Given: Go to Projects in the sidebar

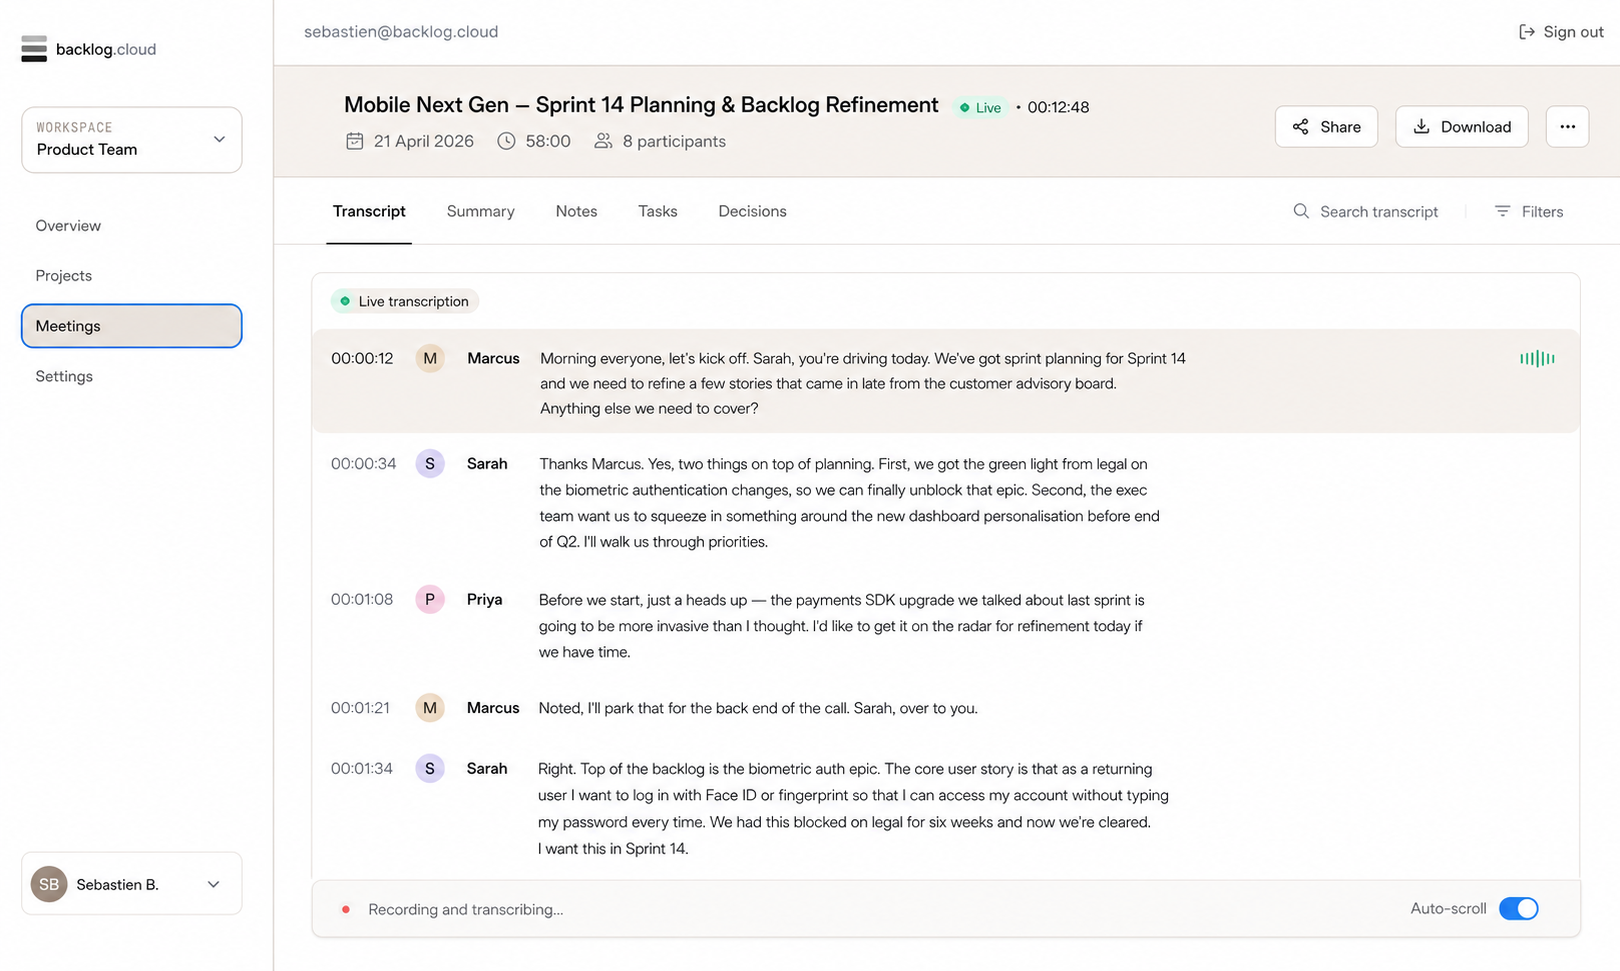Looking at the screenshot, I should point(64,275).
